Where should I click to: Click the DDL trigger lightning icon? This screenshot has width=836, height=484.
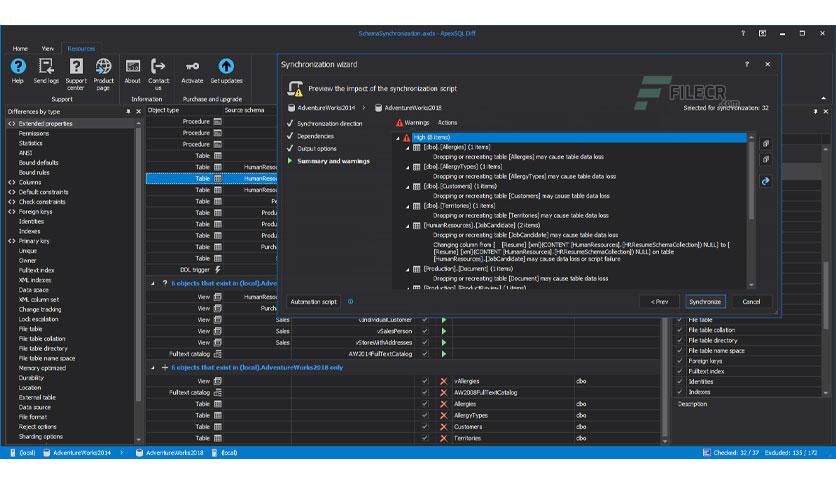(218, 270)
